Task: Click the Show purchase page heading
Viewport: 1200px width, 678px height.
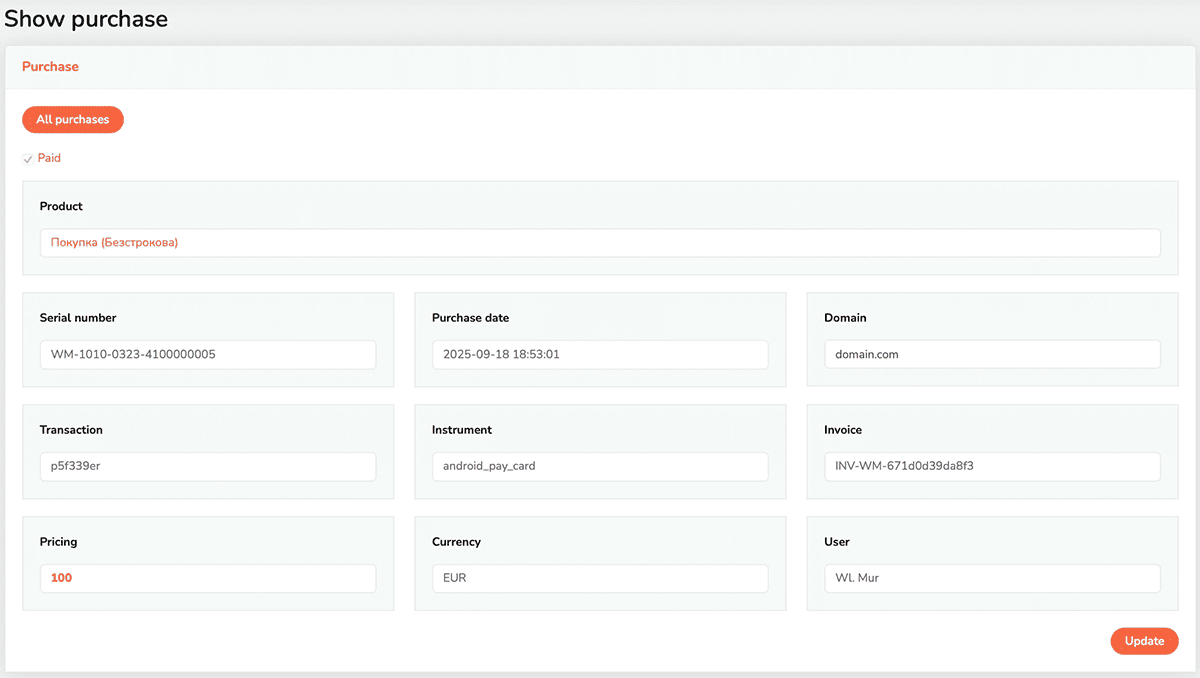Action: 86,19
